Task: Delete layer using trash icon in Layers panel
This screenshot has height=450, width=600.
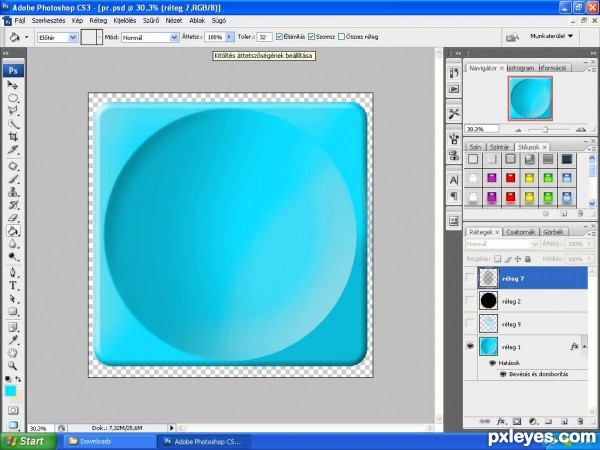Action: [580, 421]
